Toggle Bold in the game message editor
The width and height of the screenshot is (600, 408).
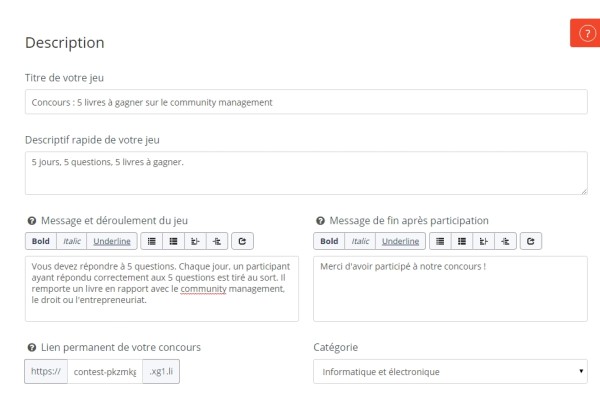(40, 241)
